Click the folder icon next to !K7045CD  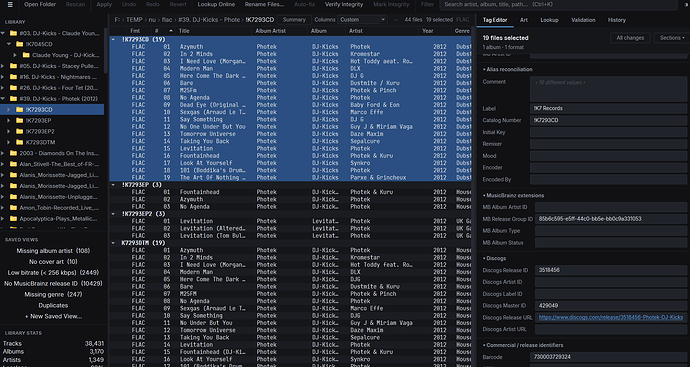coord(19,44)
